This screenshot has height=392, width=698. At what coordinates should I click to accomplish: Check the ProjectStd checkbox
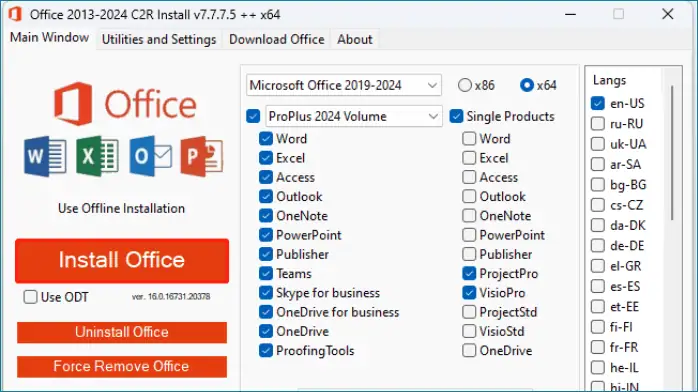[x=469, y=312]
